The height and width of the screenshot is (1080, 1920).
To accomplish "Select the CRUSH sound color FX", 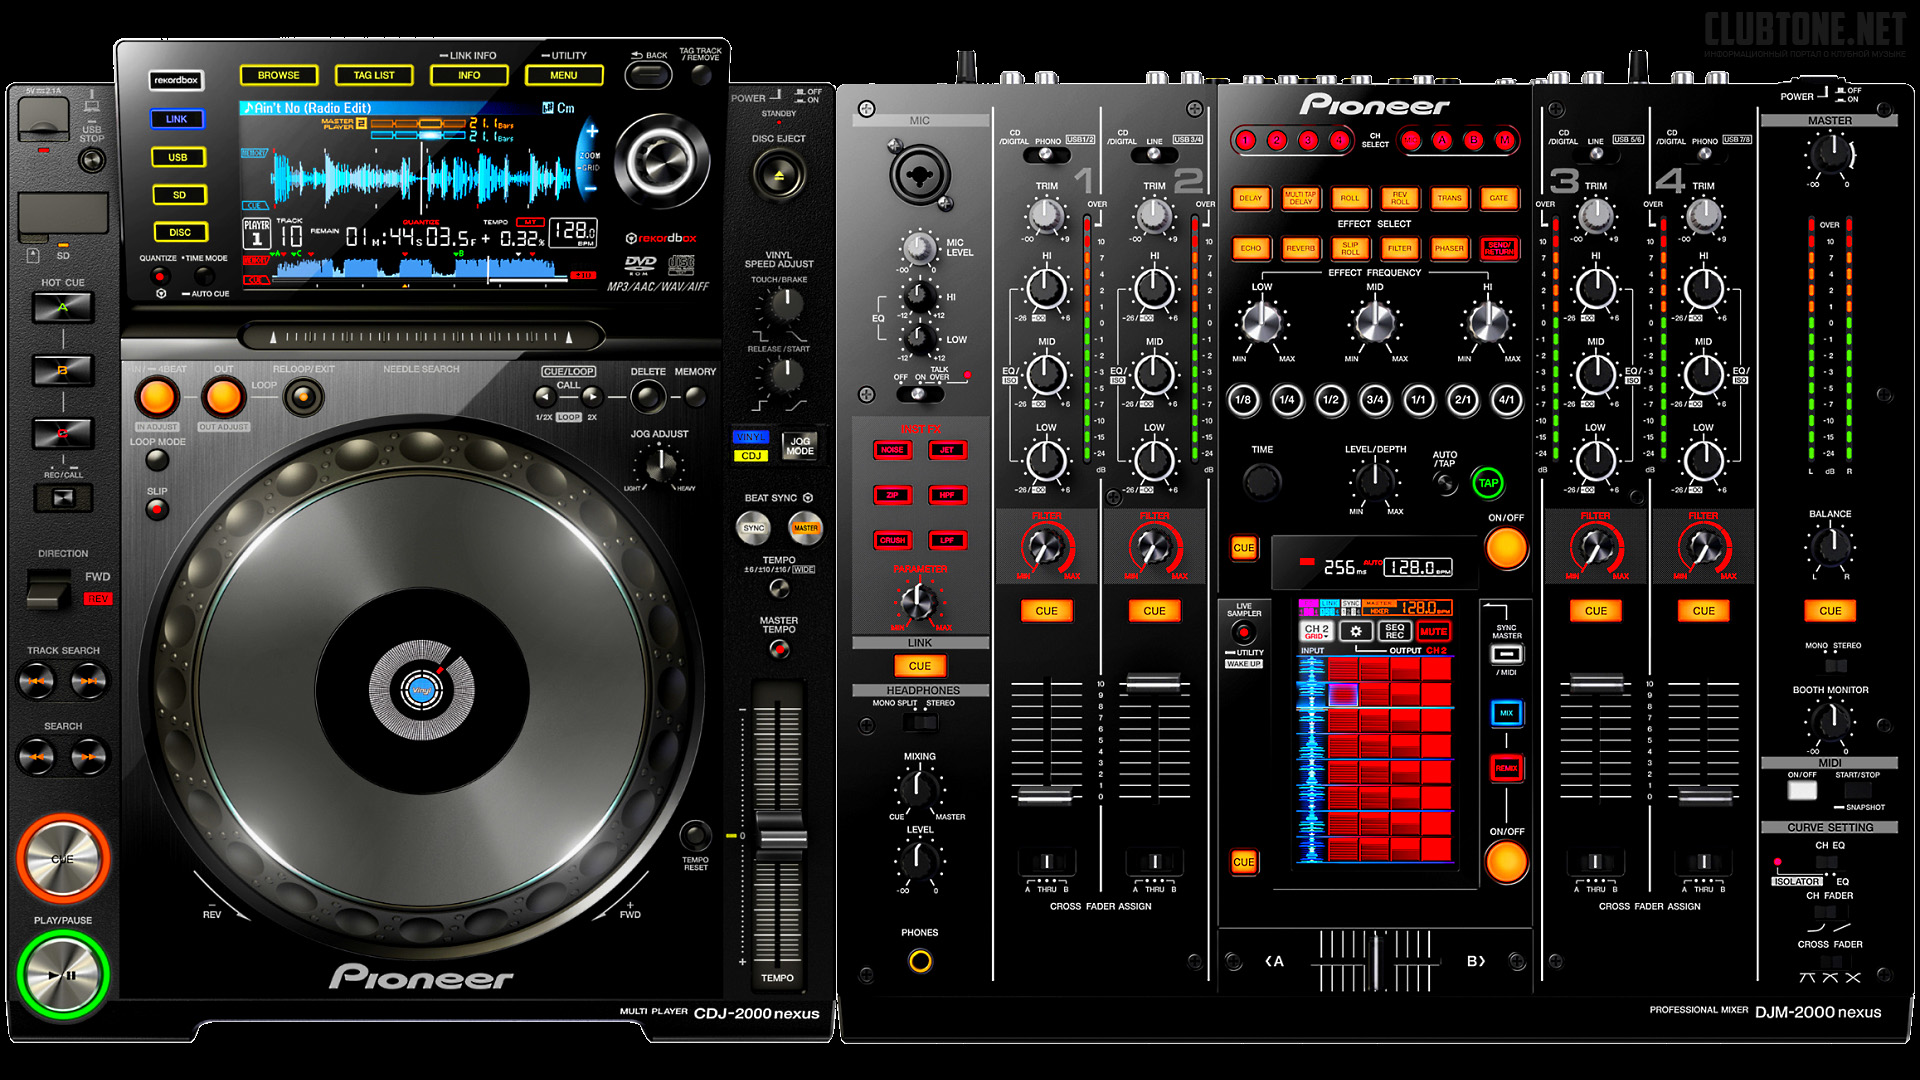I will [892, 540].
